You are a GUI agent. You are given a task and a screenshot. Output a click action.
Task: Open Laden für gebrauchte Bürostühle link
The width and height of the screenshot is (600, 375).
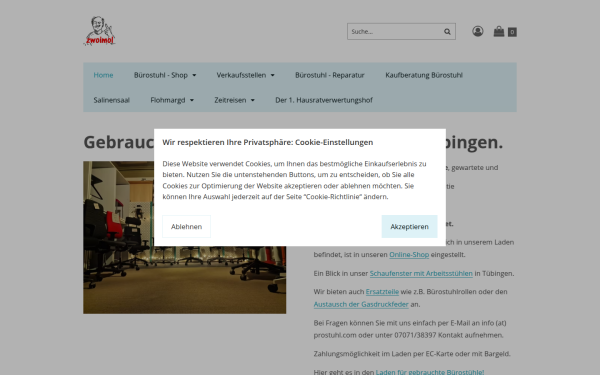click(430, 372)
